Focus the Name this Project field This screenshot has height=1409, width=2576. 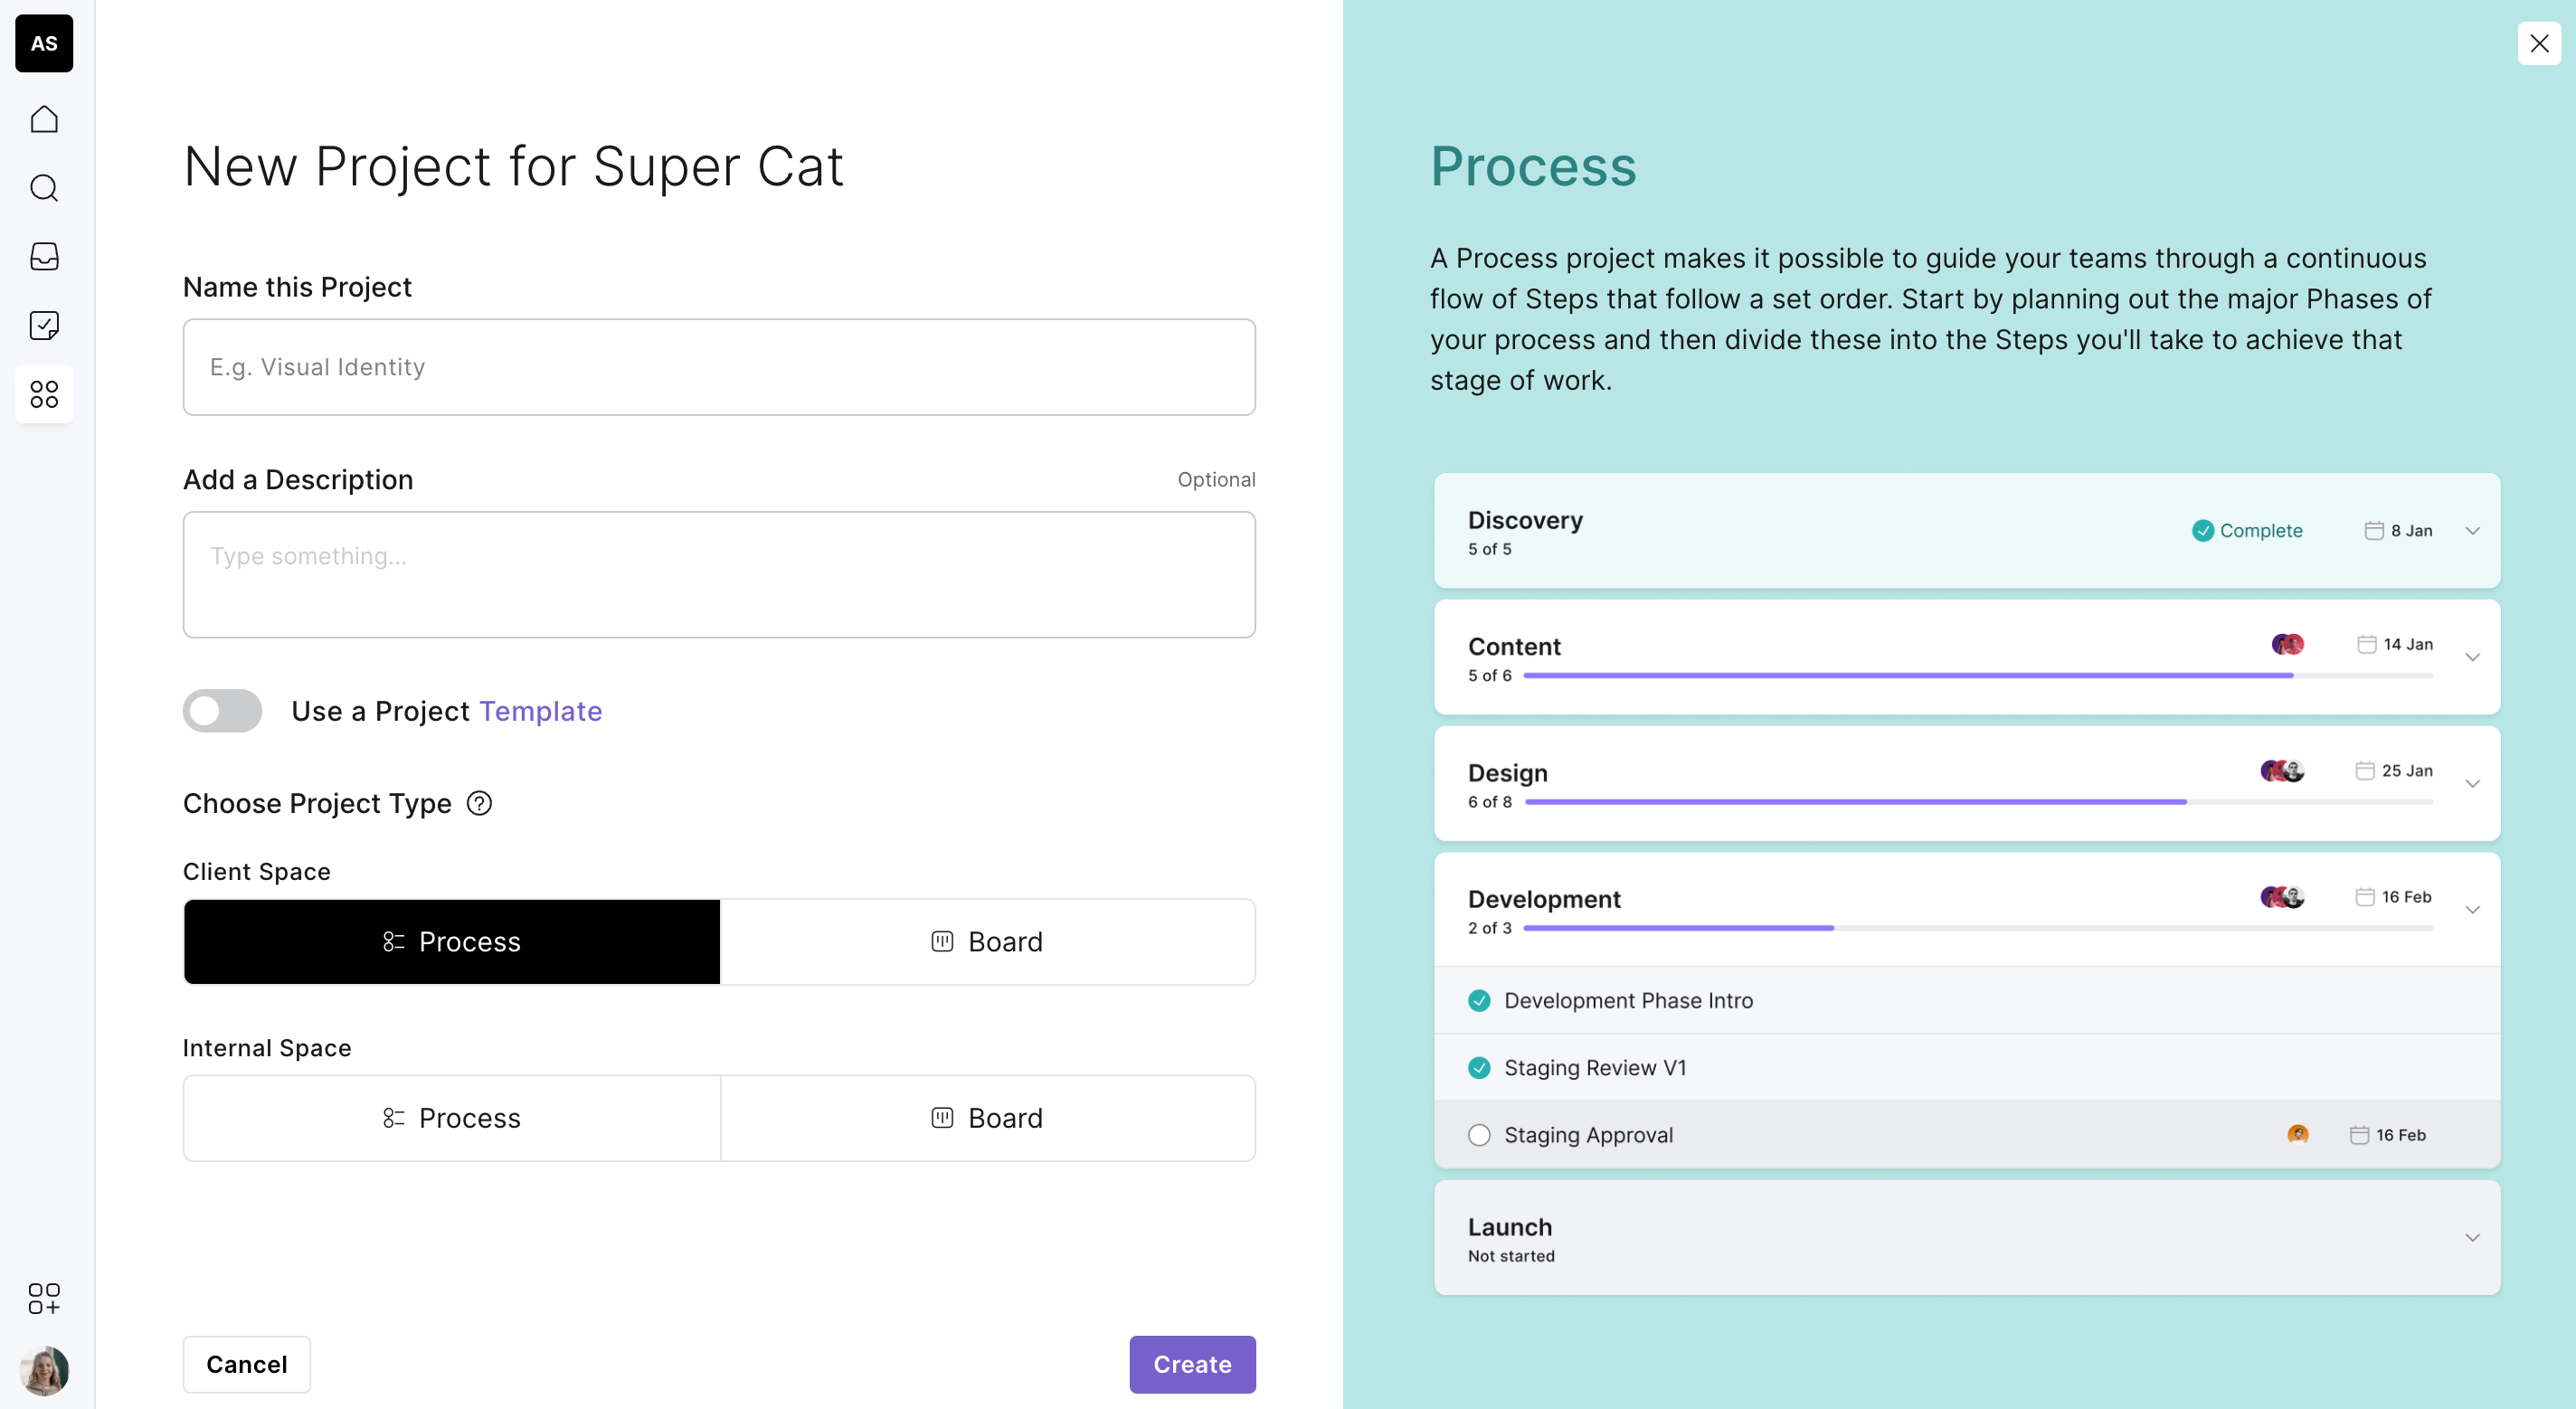pos(719,367)
